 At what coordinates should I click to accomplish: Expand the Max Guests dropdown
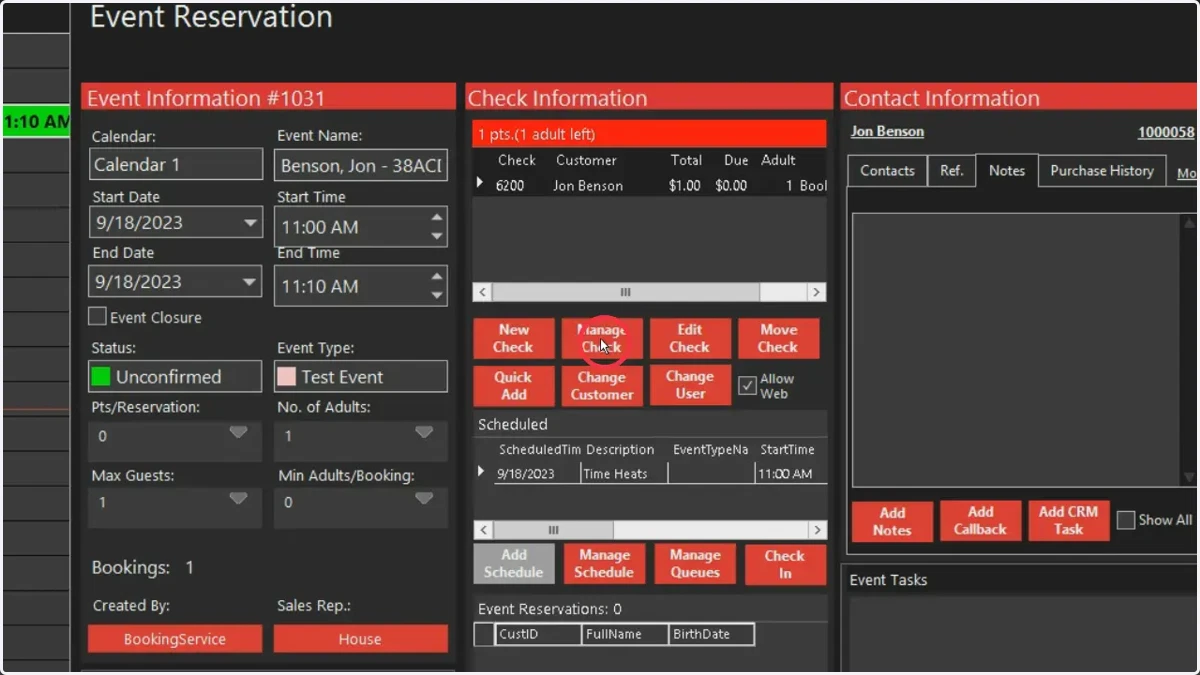238,499
